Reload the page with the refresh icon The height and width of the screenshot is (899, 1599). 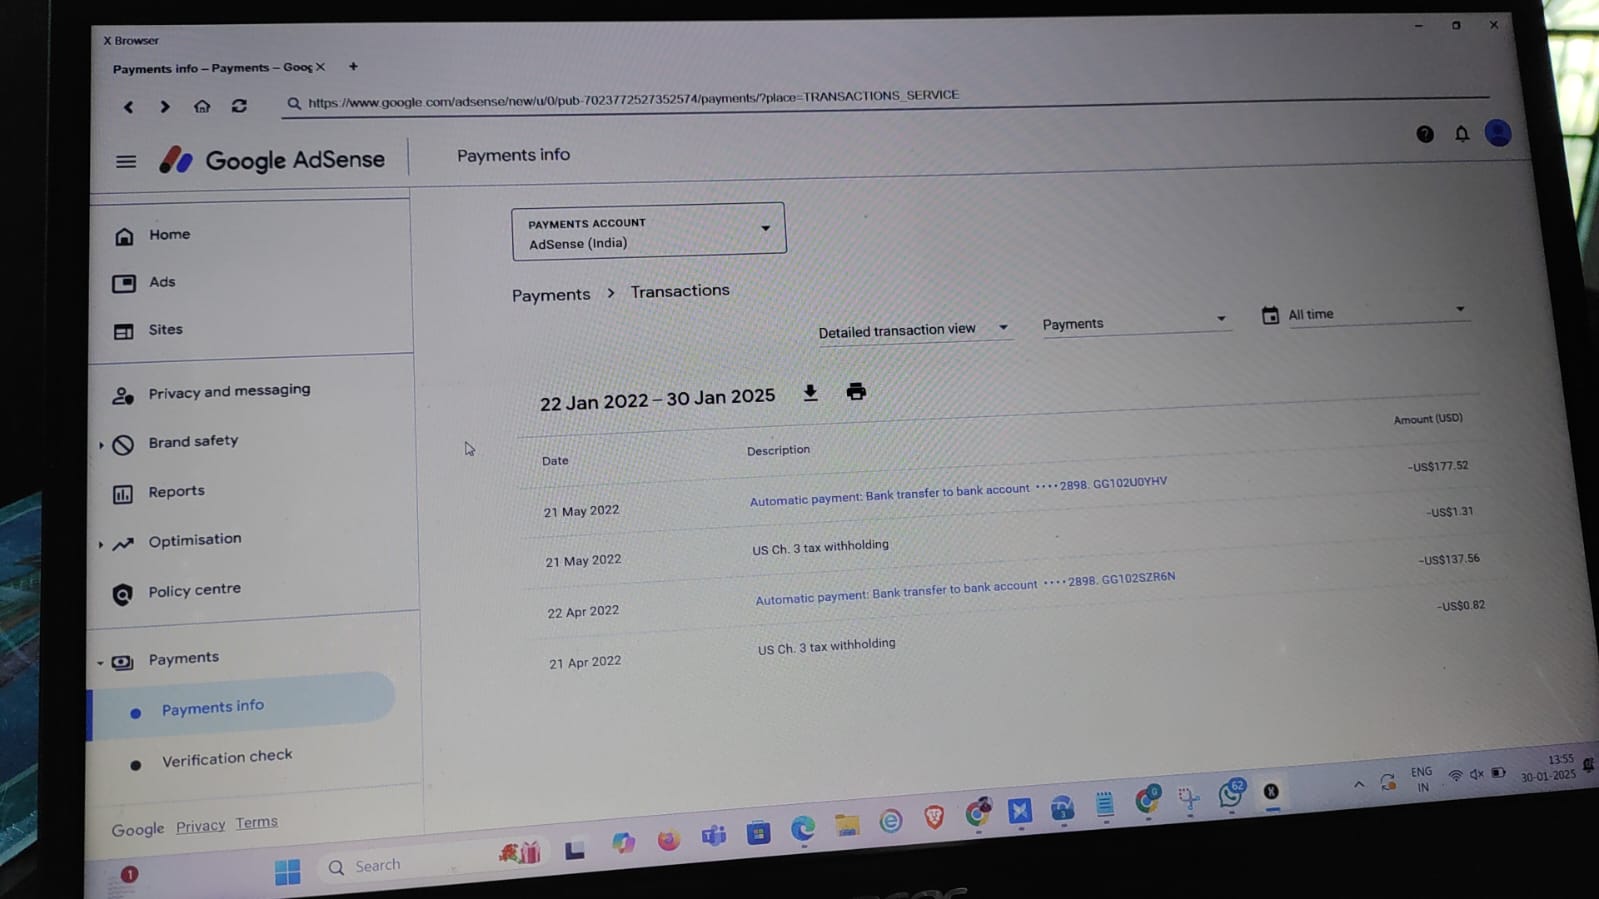pos(239,106)
